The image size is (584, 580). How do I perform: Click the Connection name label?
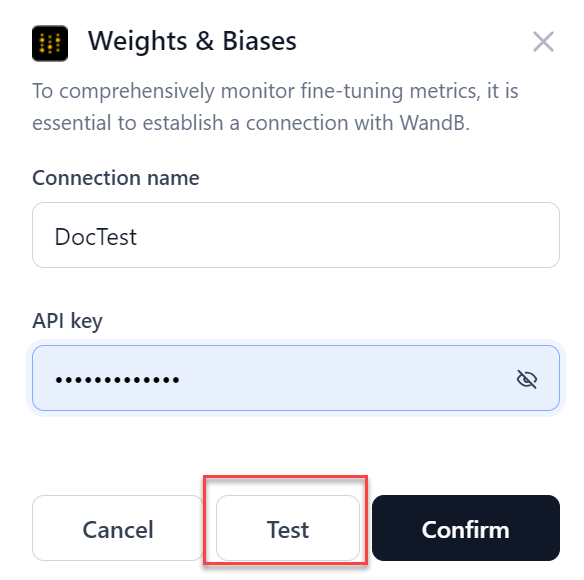point(116,178)
